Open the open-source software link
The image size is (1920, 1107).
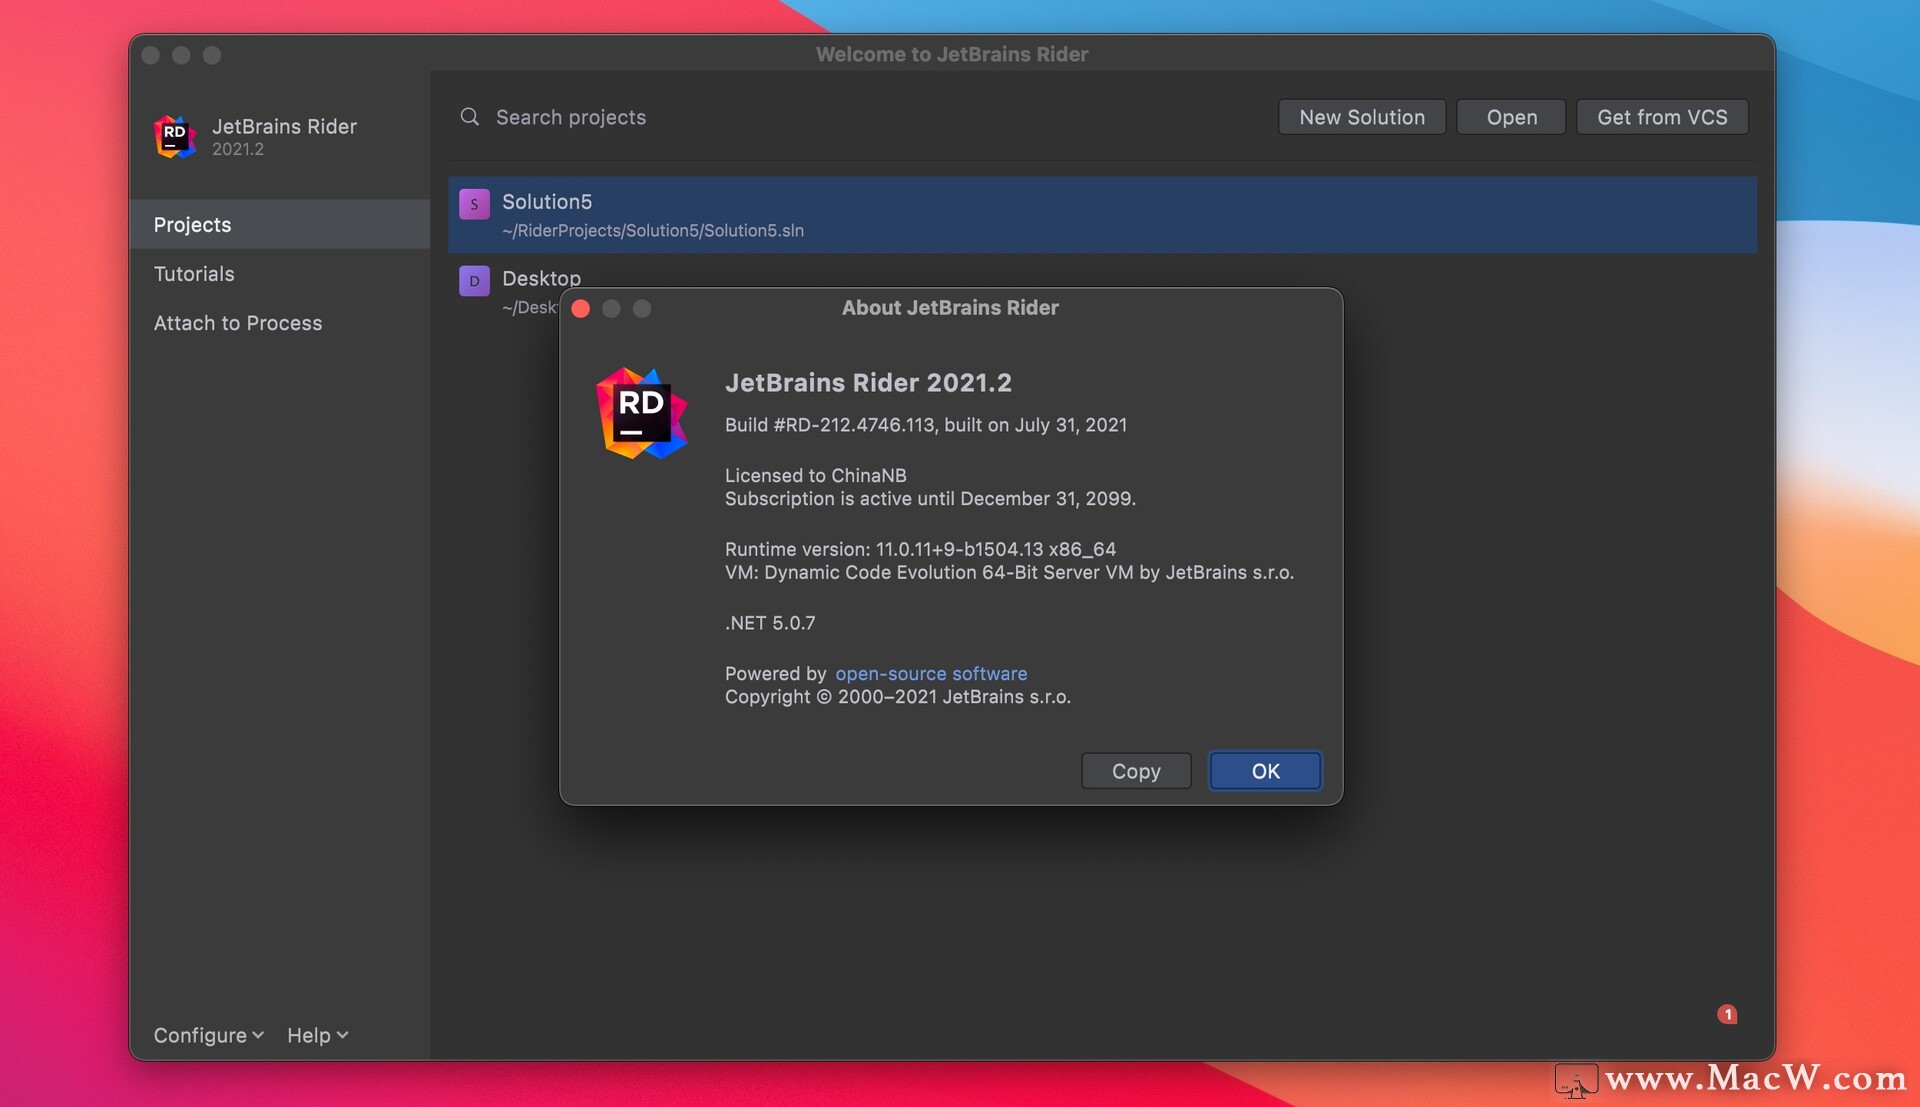tap(931, 674)
